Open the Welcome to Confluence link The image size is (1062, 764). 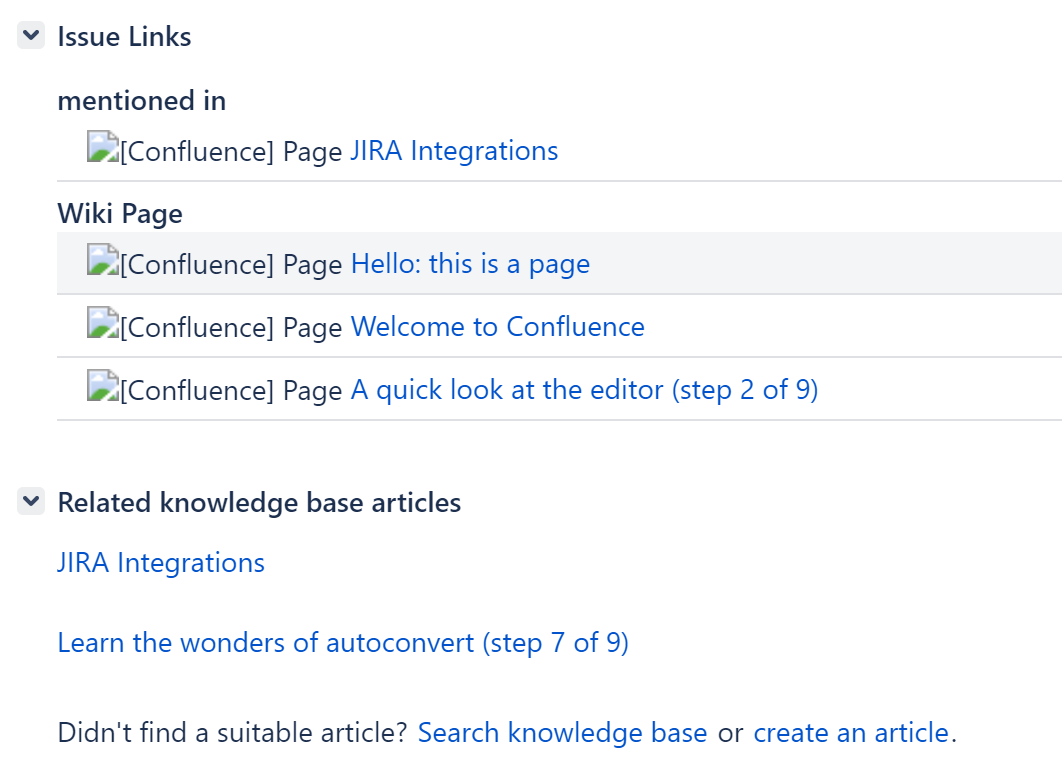click(x=497, y=327)
